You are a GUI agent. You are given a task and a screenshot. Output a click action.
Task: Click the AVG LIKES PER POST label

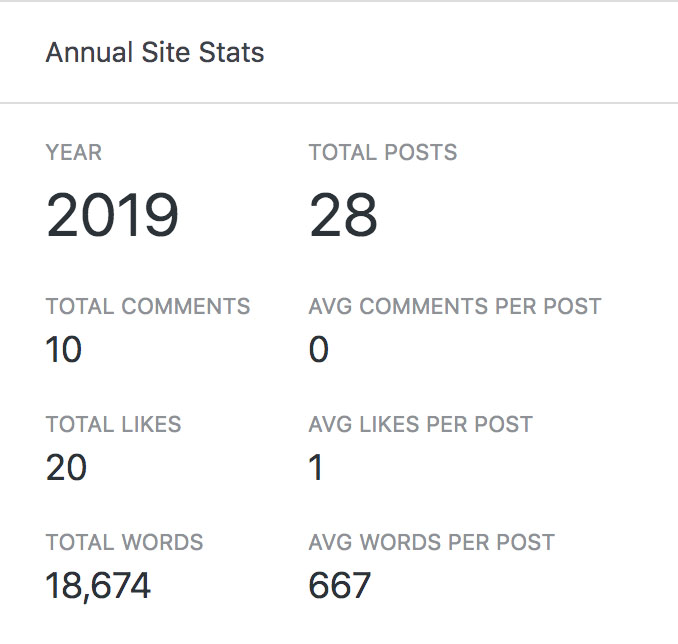click(421, 424)
